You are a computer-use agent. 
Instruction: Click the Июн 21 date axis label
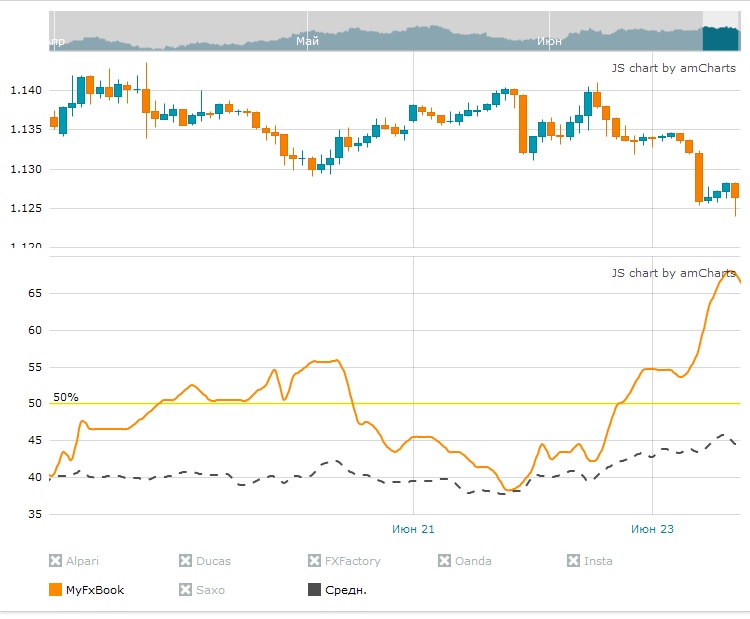pos(413,529)
